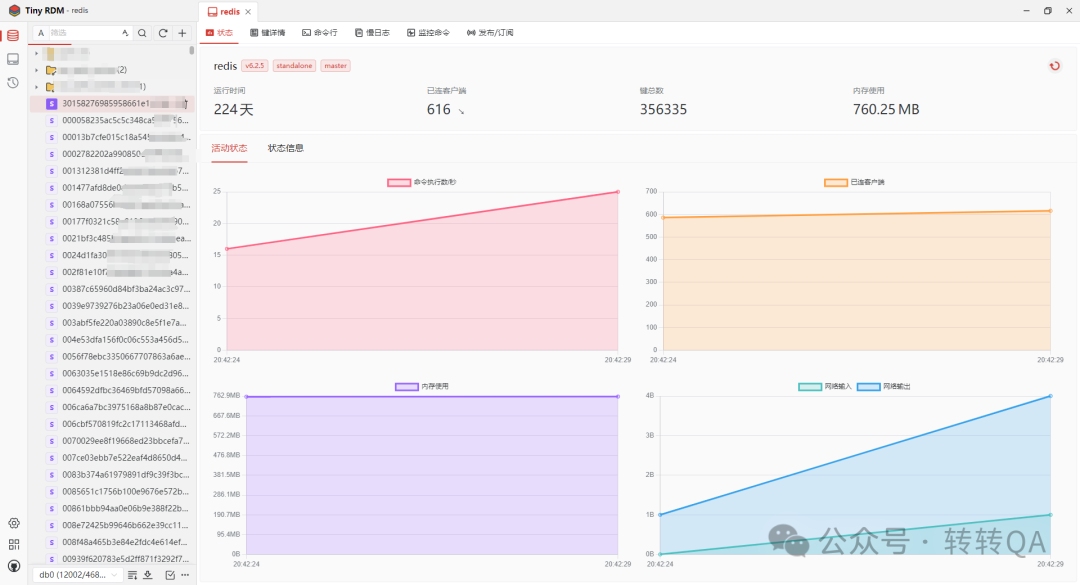
Task: Expand the first blurred tree folder
Action: tap(37, 53)
